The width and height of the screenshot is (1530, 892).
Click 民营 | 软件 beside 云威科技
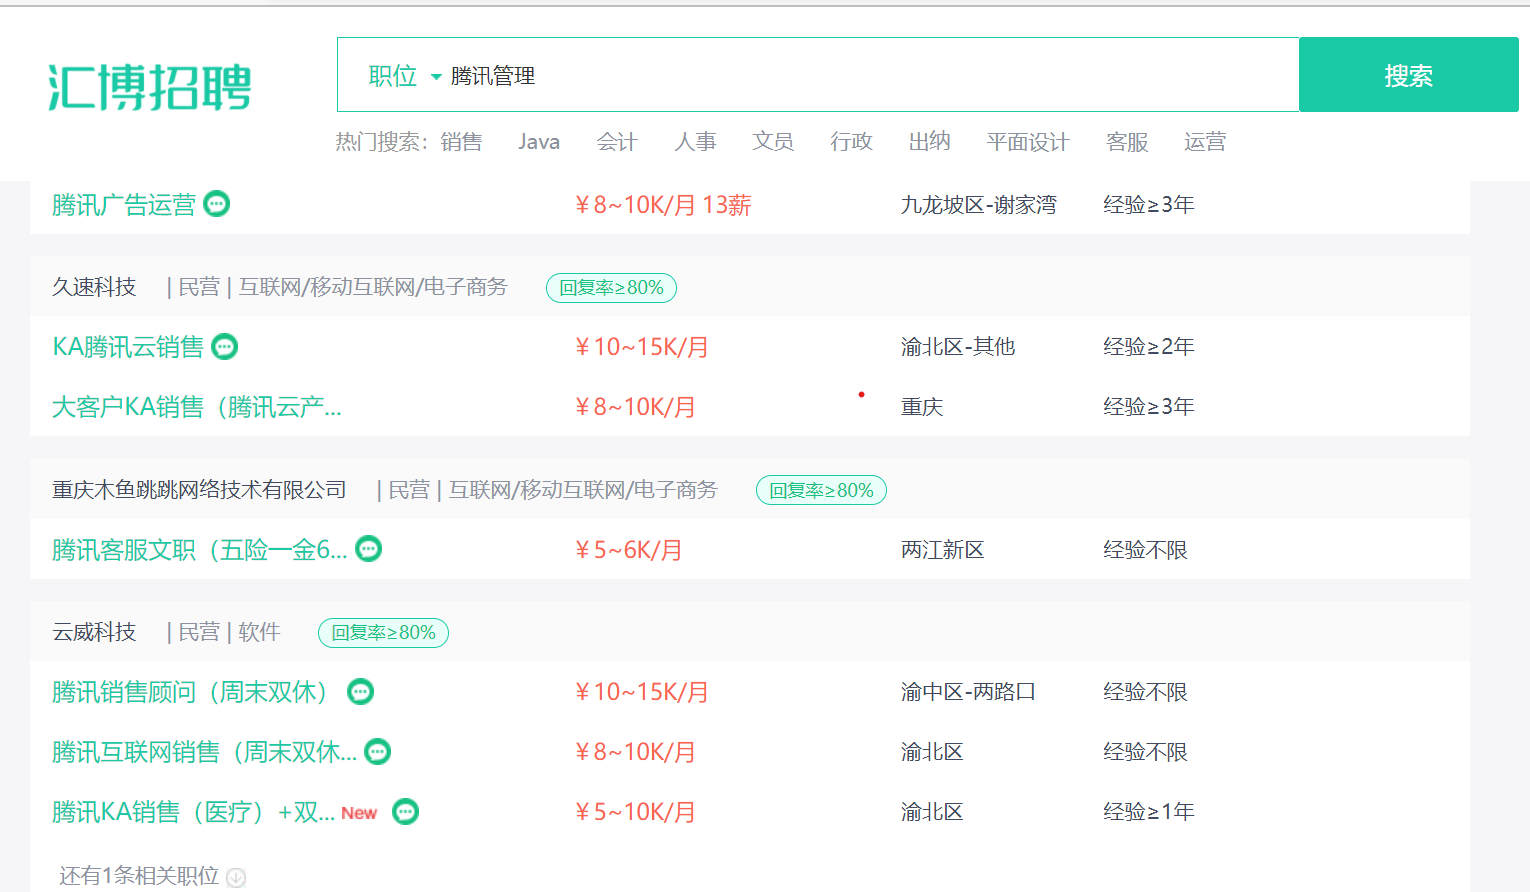click(x=229, y=632)
